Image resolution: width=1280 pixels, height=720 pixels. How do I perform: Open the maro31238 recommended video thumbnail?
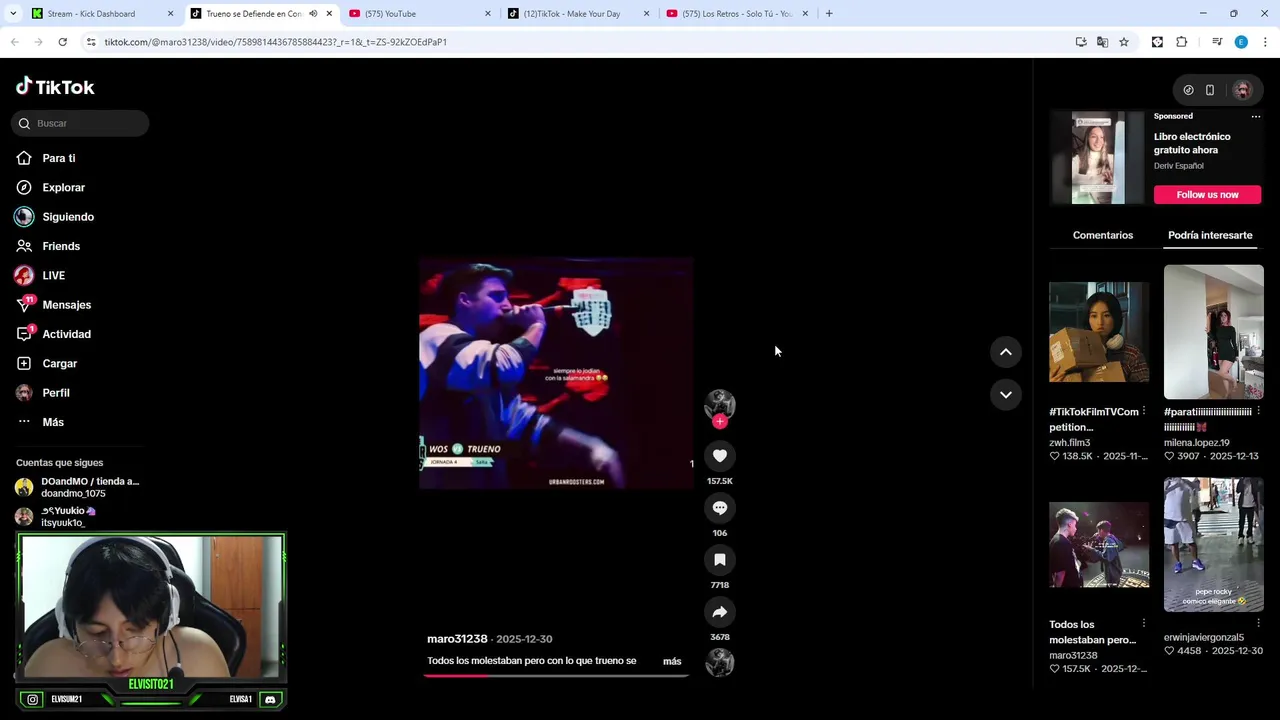click(1099, 544)
